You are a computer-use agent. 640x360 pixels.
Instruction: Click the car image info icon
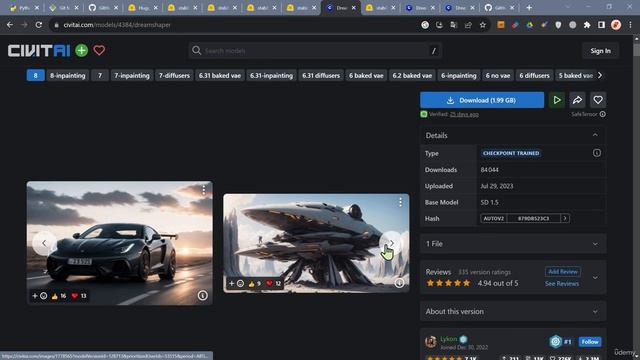coord(202,296)
